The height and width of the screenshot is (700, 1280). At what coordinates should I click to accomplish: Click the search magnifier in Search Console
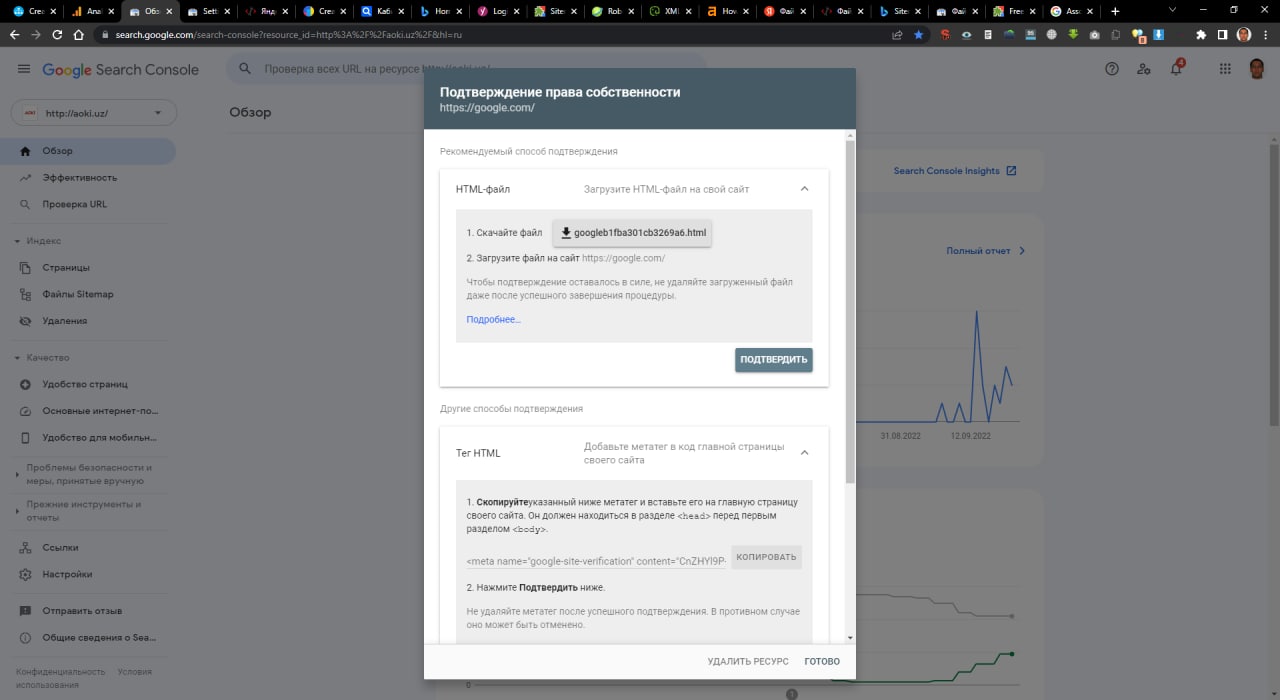pos(243,69)
